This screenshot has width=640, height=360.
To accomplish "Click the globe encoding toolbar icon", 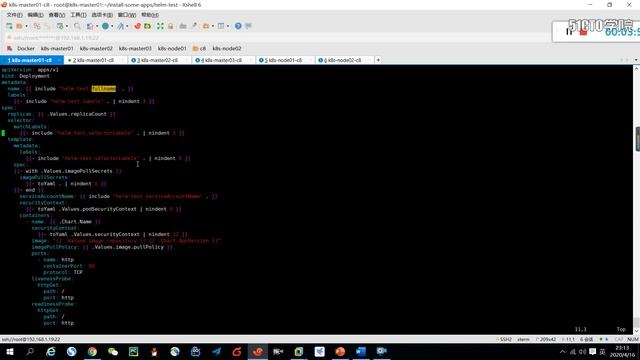I will pos(105,26).
